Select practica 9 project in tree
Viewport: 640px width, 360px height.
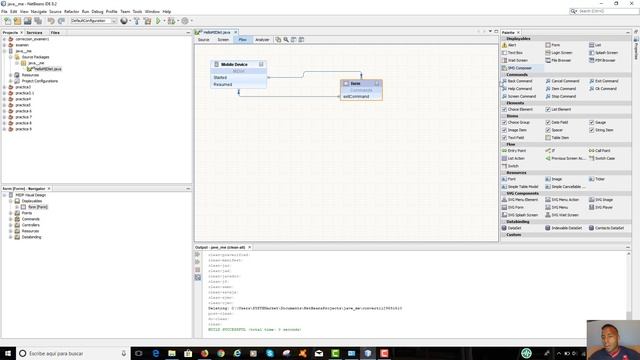click(23, 129)
